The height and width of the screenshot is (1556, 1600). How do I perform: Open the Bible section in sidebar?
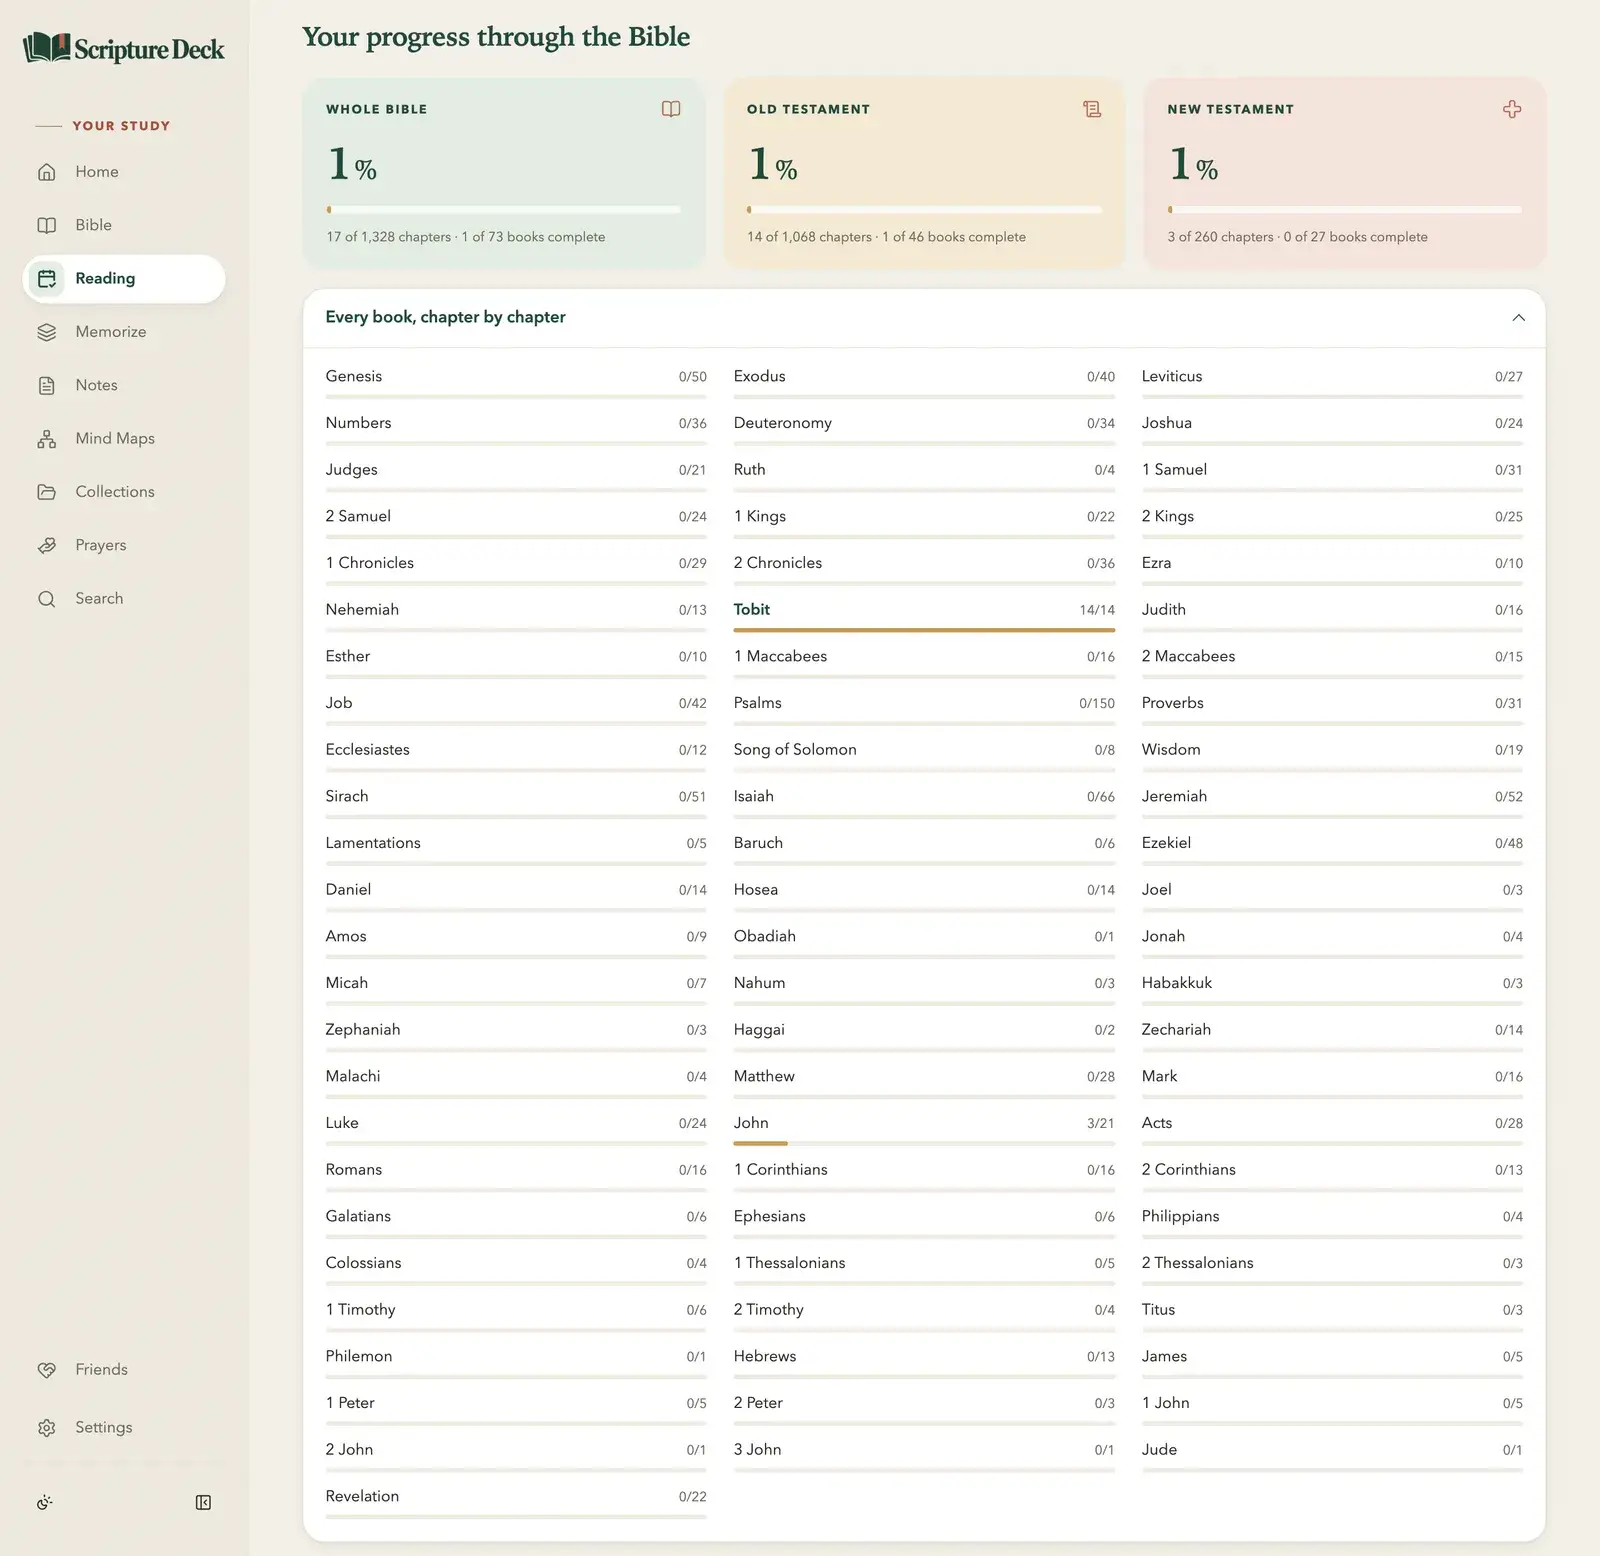click(124, 225)
